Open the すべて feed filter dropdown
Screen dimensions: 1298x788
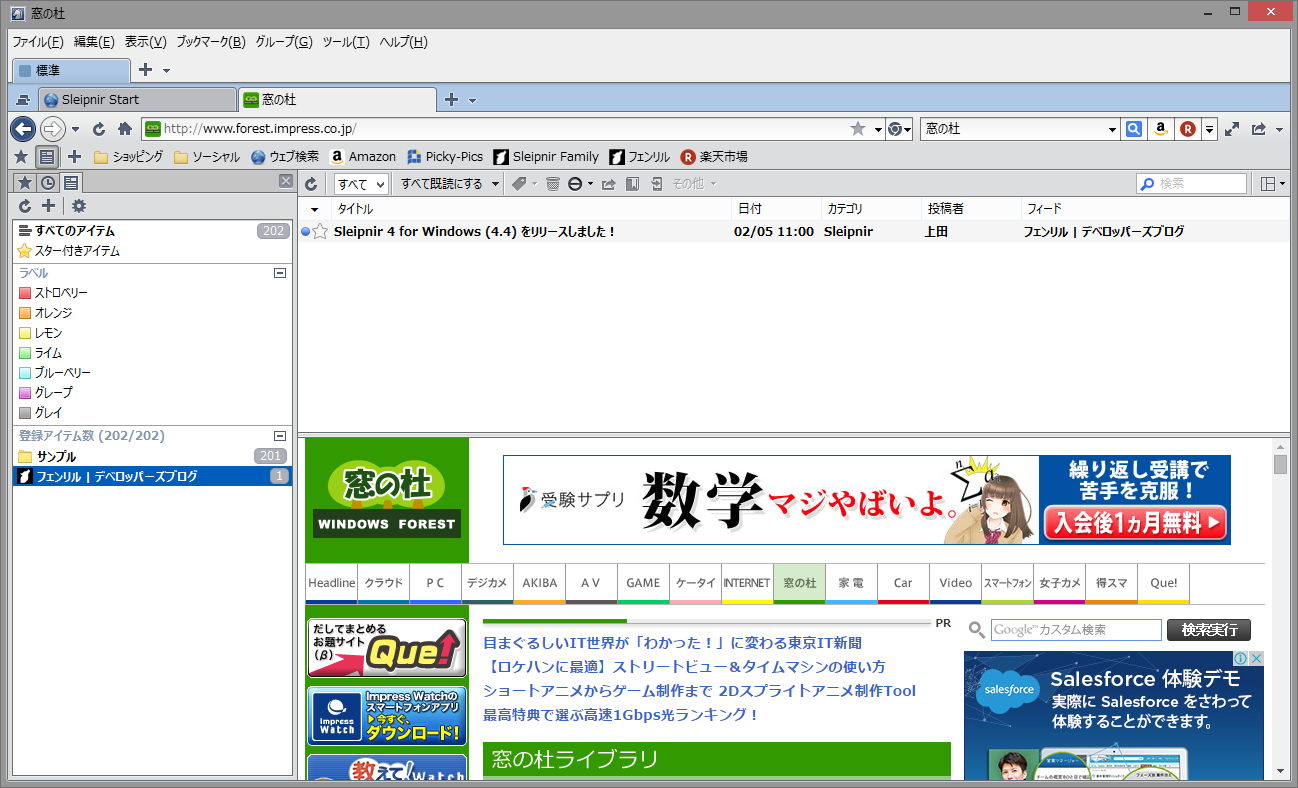pos(363,183)
